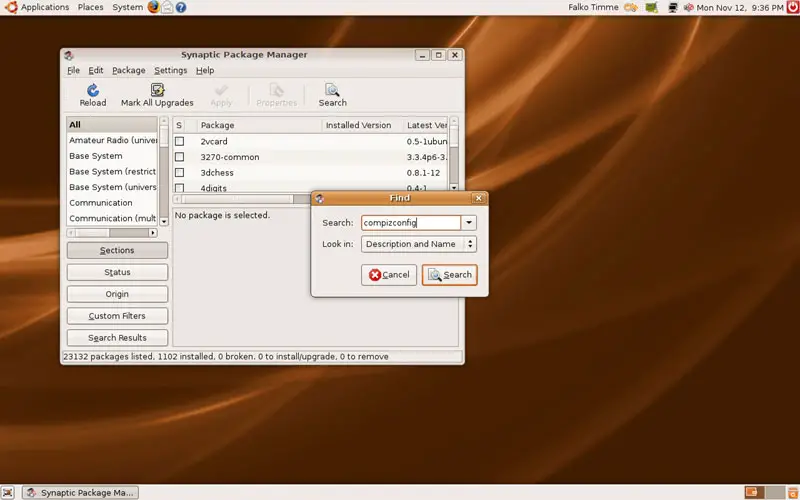Toggle the checkbox for 3270-common package
The width and height of the screenshot is (800, 500).
[180, 157]
